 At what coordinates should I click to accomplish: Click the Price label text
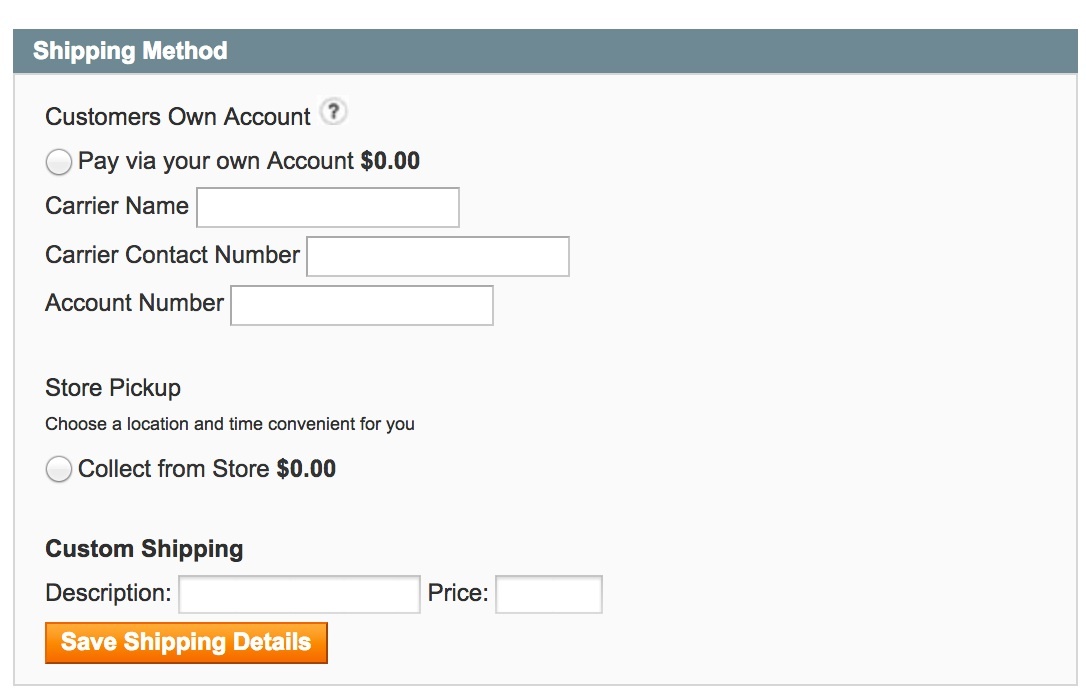pyautogui.click(x=457, y=593)
